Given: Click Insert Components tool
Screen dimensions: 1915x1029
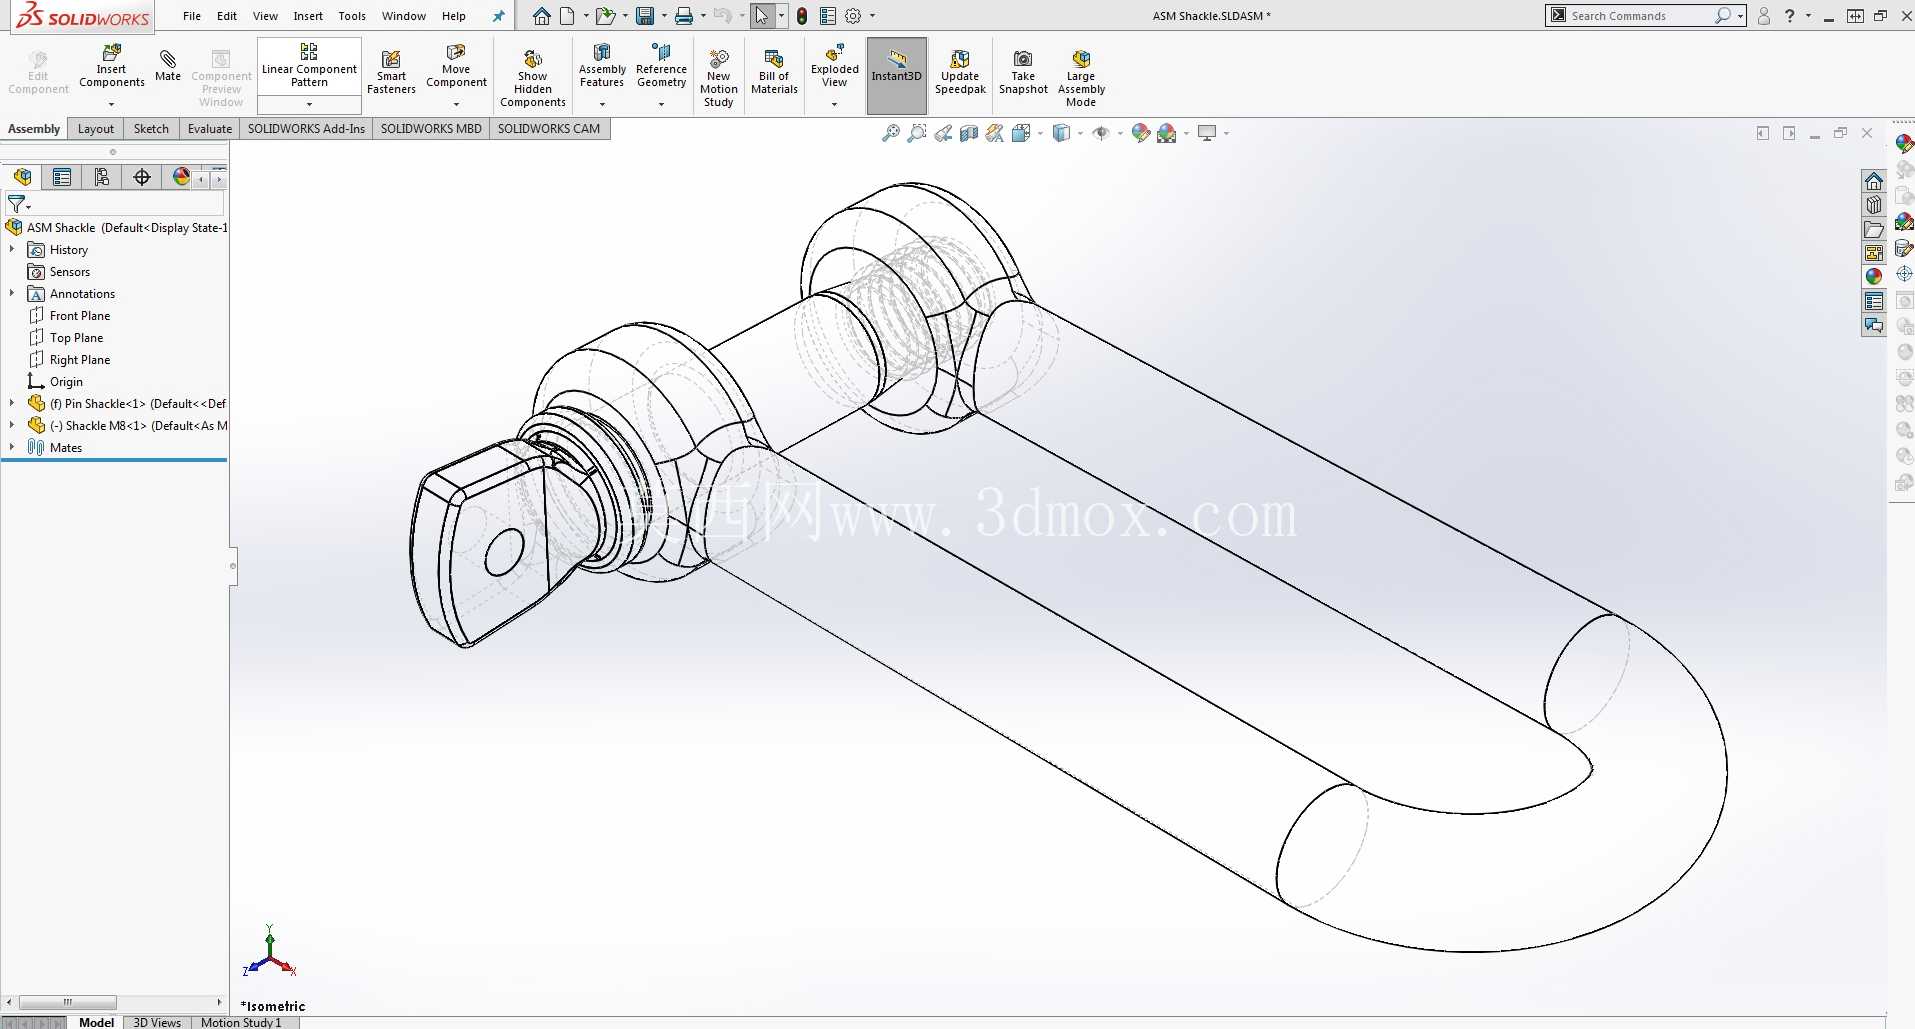Looking at the screenshot, I should tap(111, 66).
